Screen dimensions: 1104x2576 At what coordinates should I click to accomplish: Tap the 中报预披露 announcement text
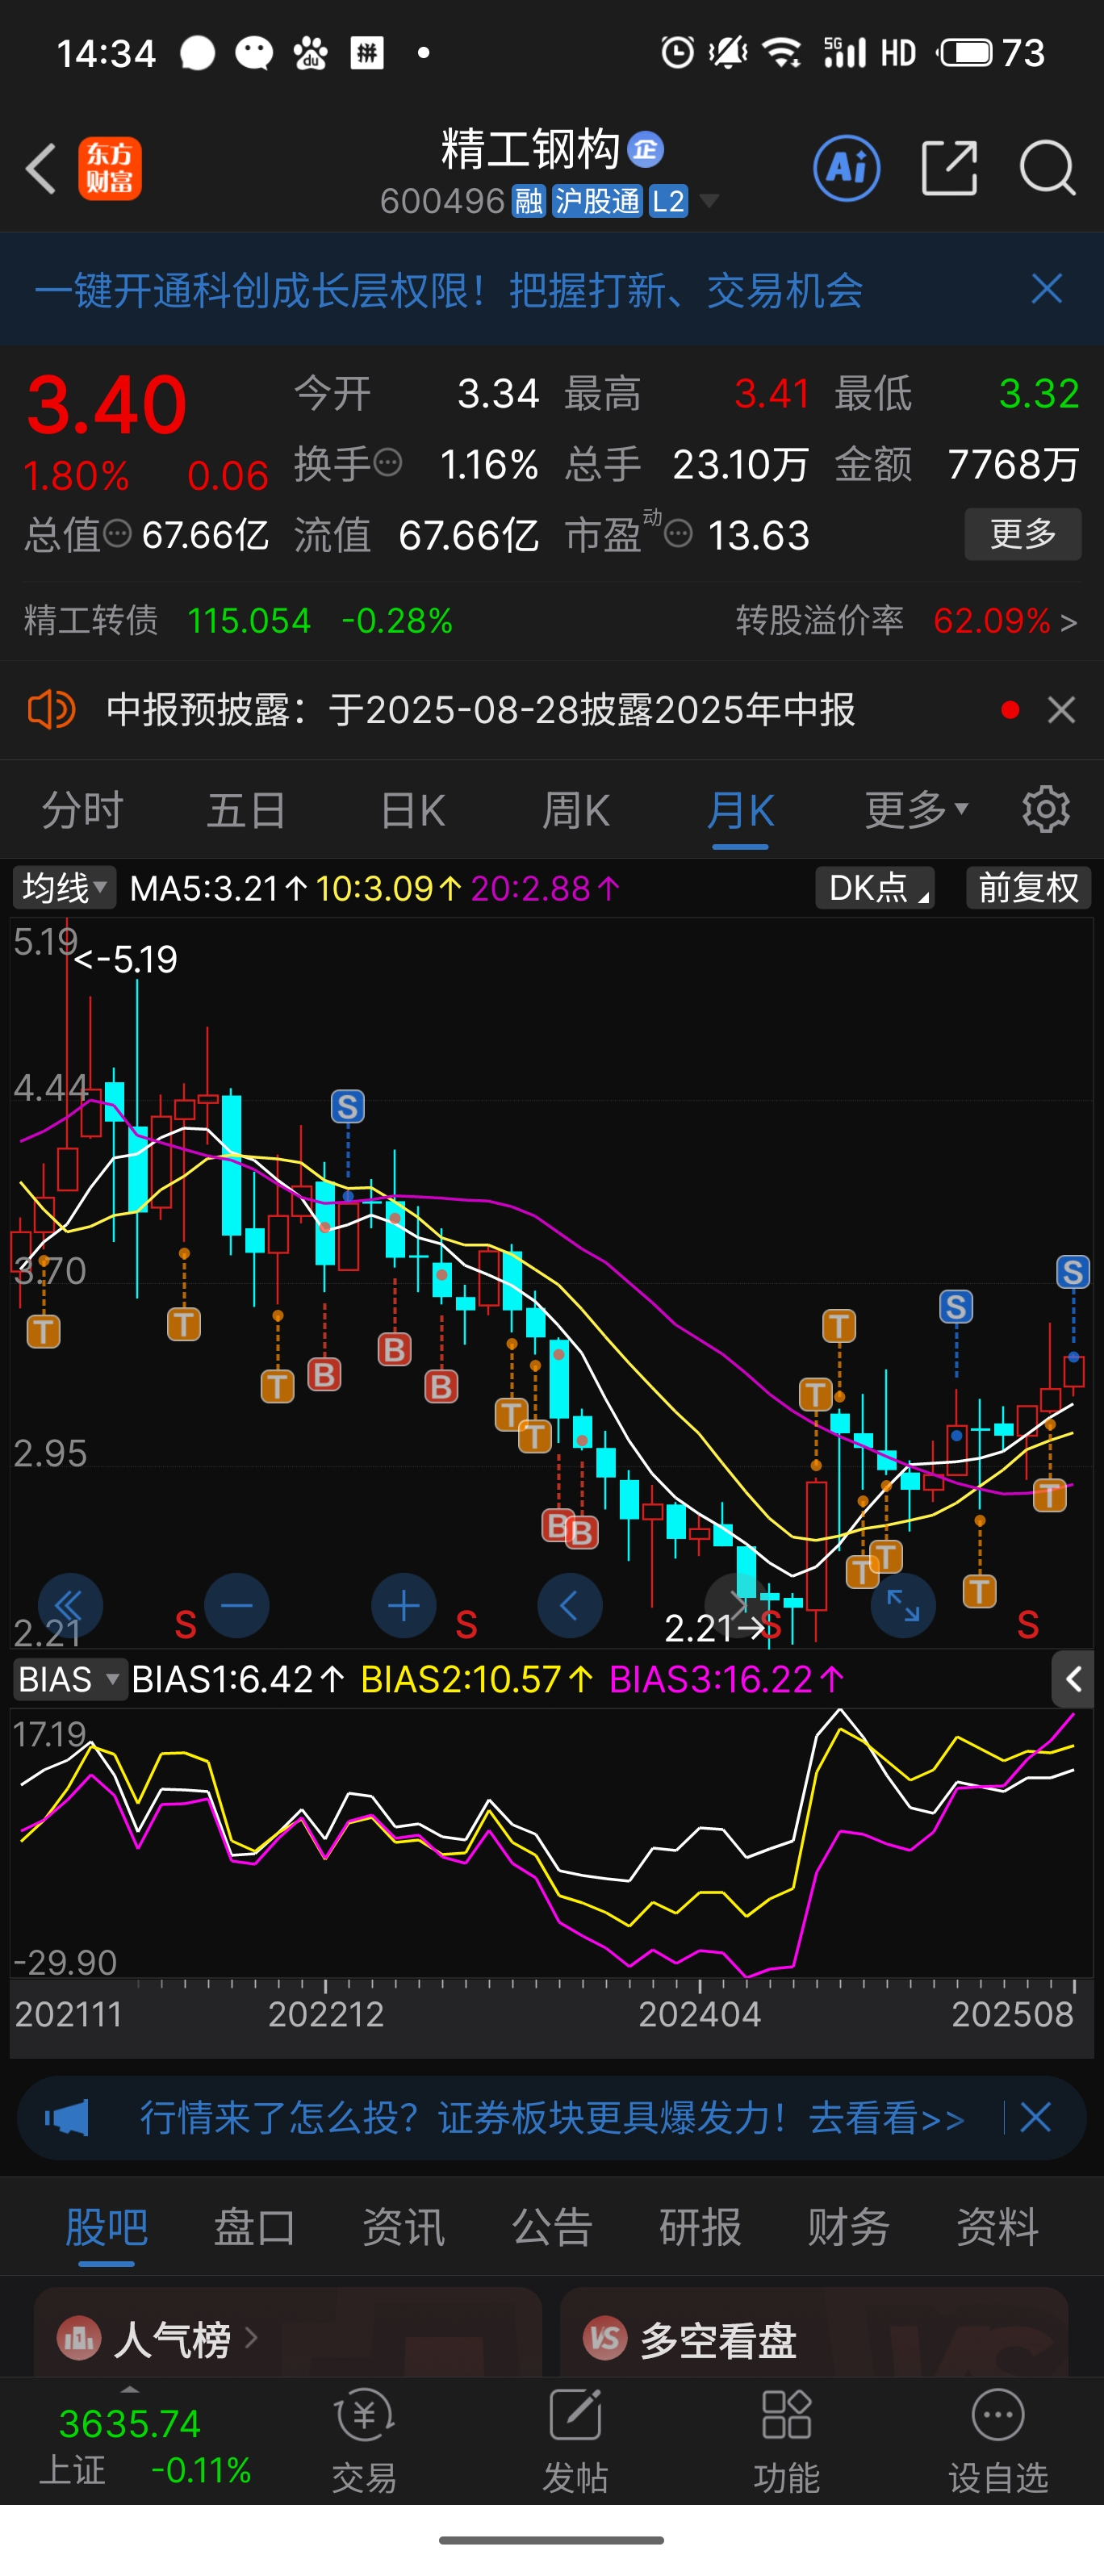tap(481, 710)
